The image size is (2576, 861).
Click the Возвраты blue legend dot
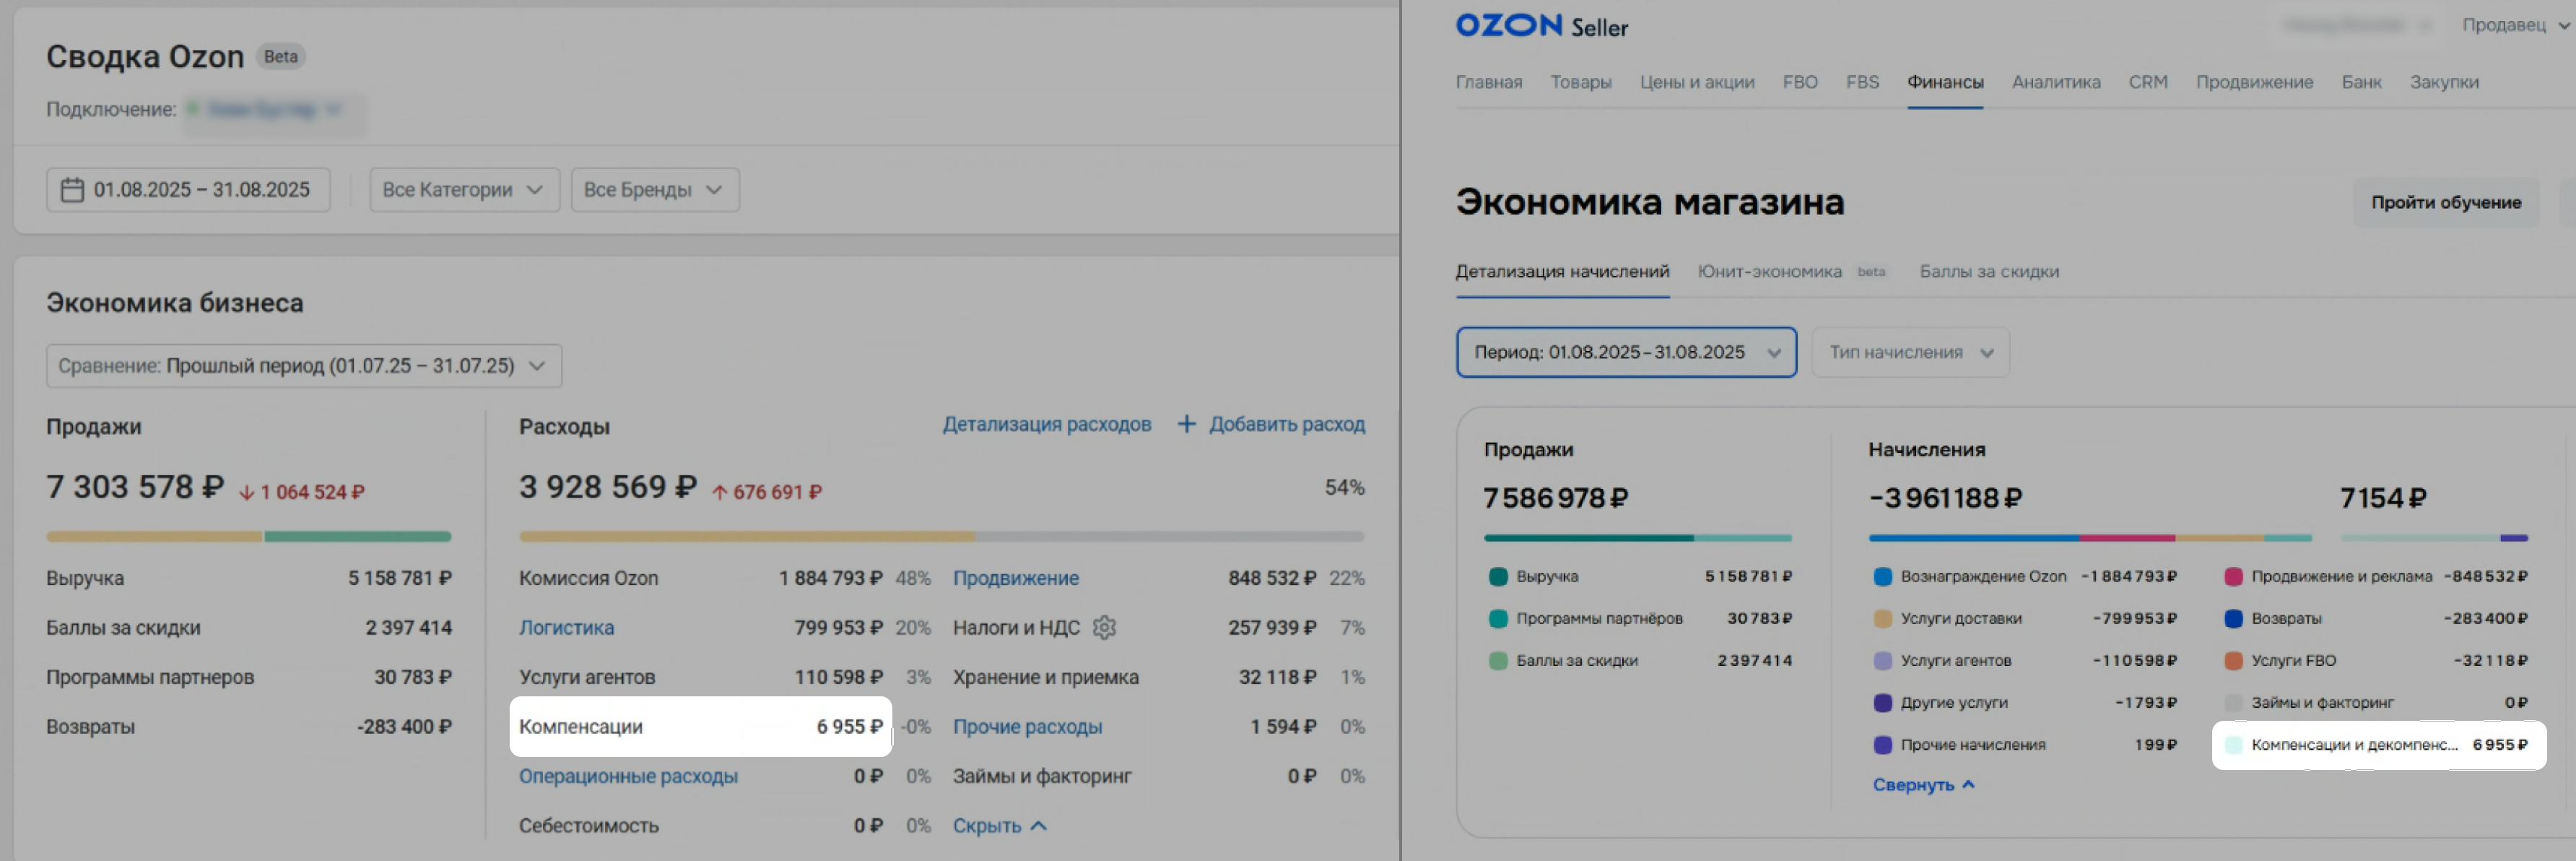(x=2232, y=618)
